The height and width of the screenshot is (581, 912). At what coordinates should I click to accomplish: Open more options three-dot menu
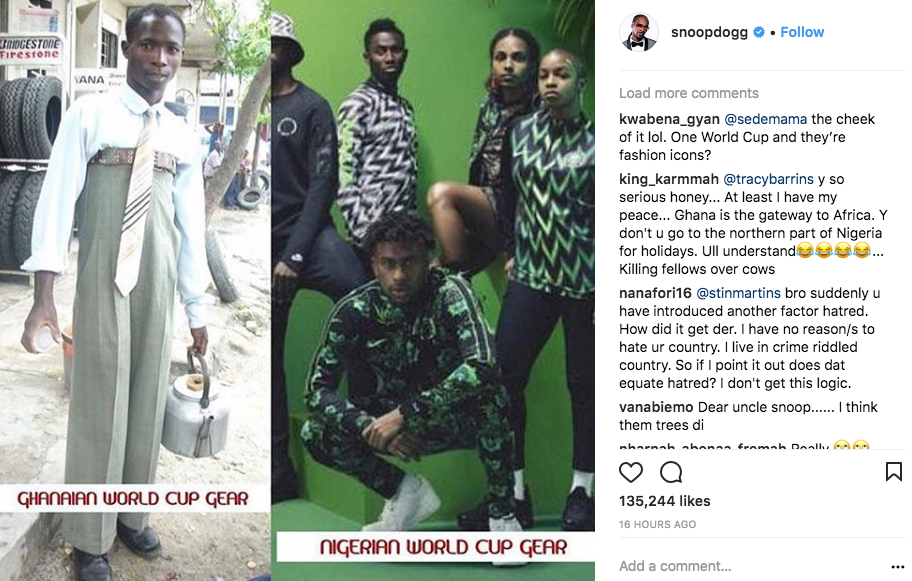pos(897,566)
